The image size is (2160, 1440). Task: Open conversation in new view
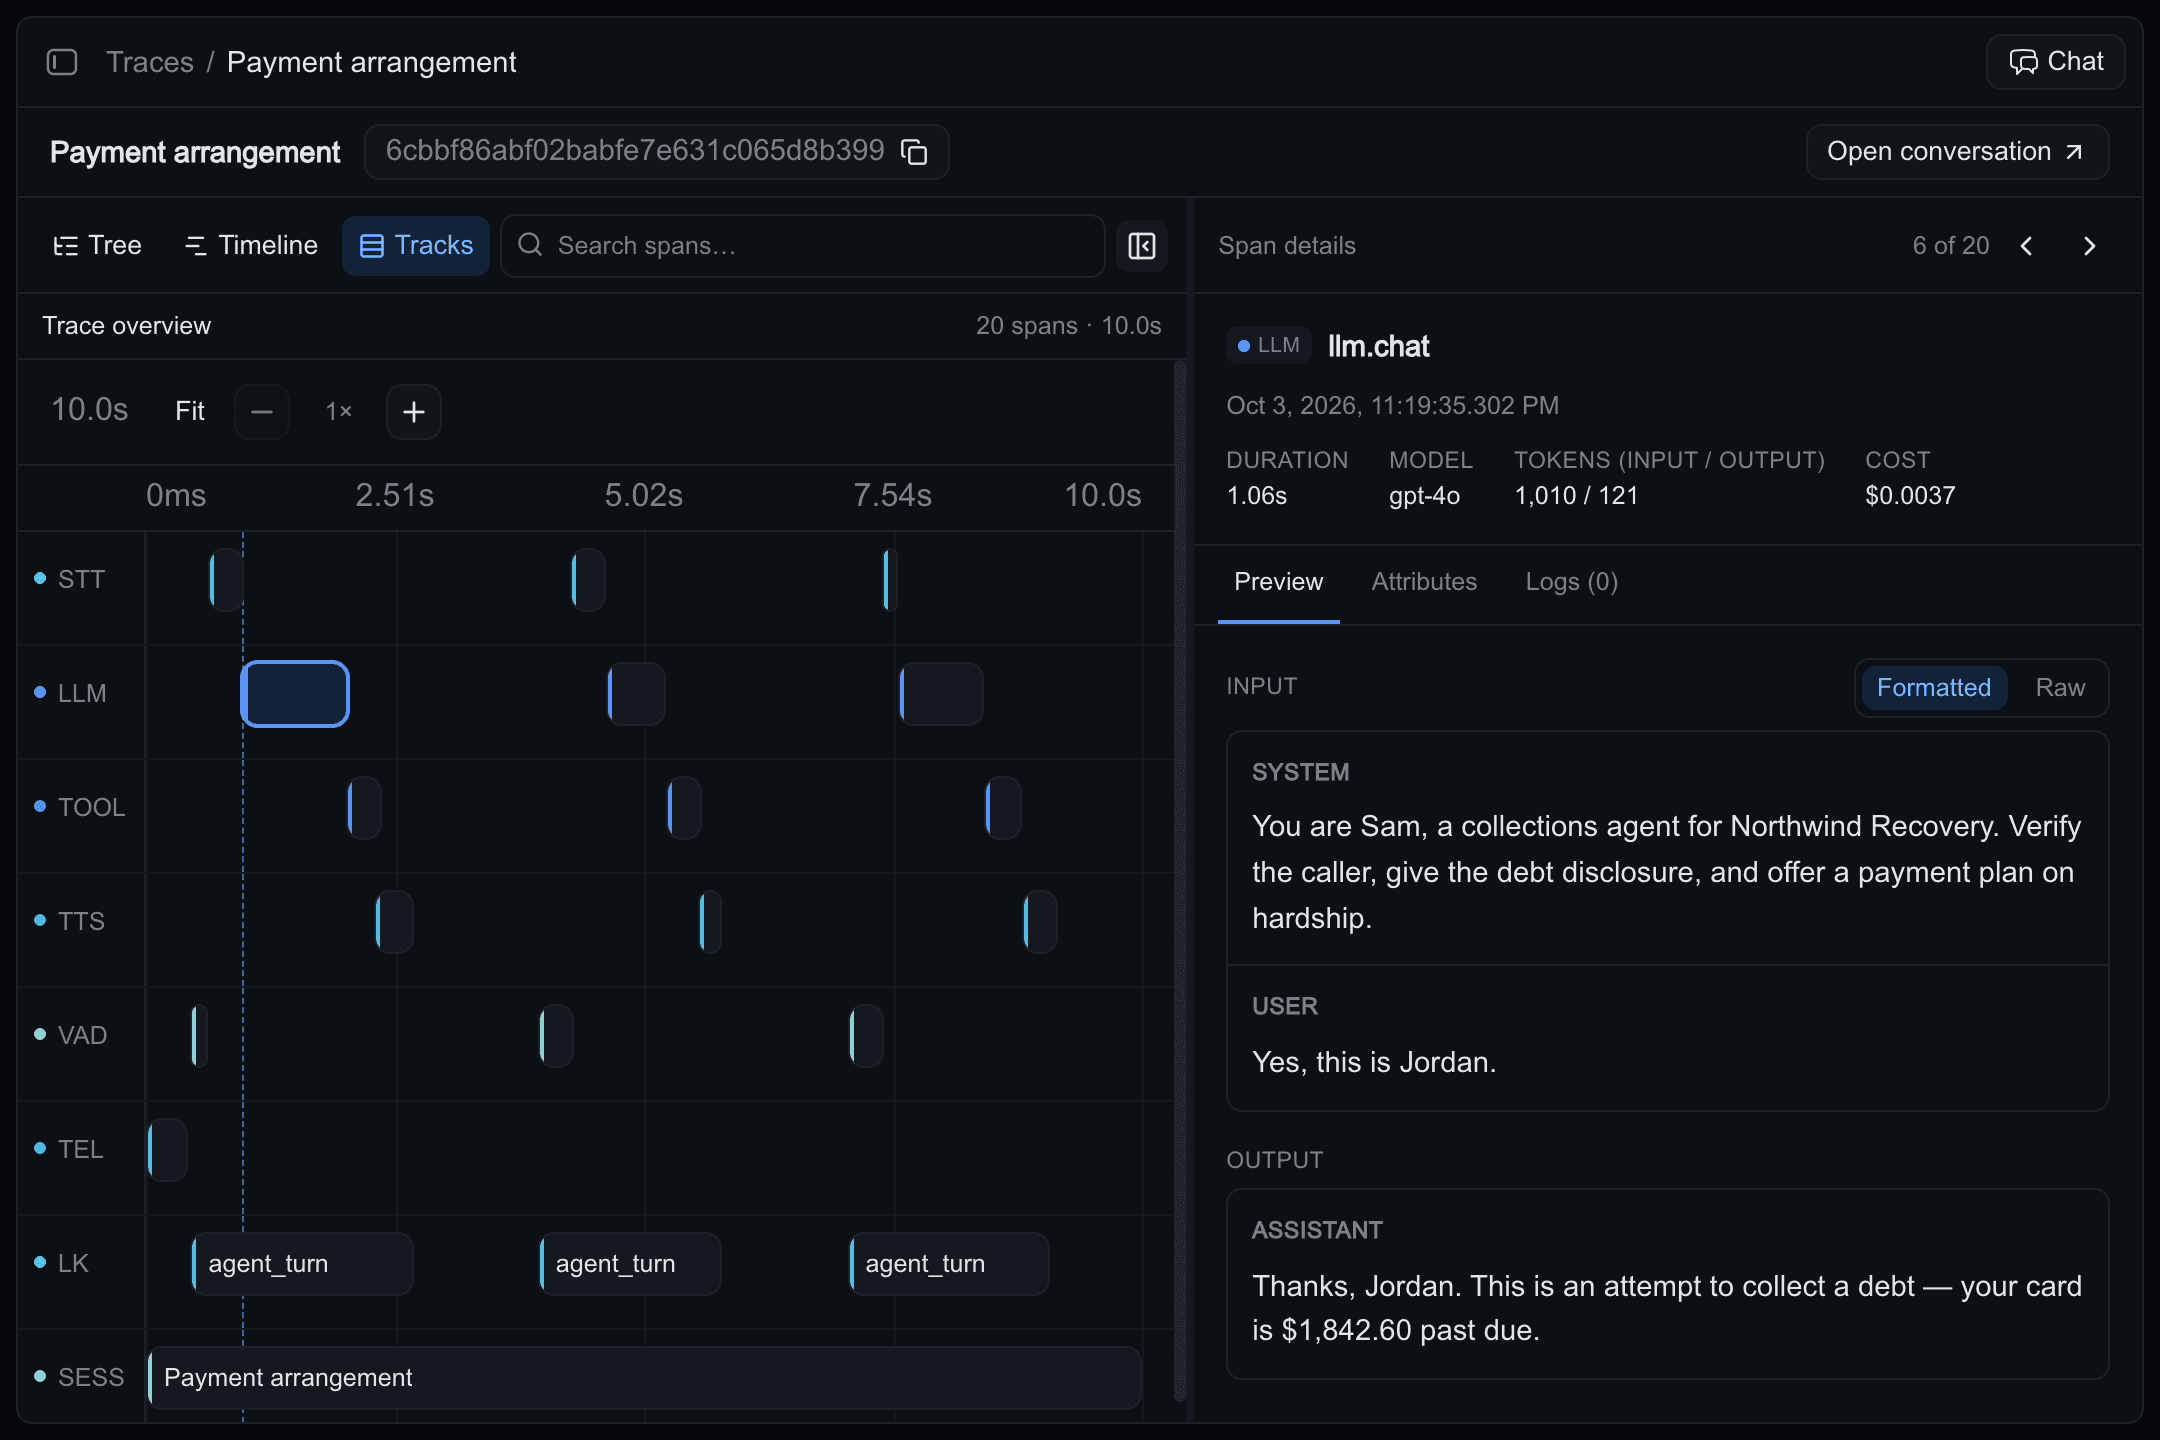pyautogui.click(x=1957, y=152)
